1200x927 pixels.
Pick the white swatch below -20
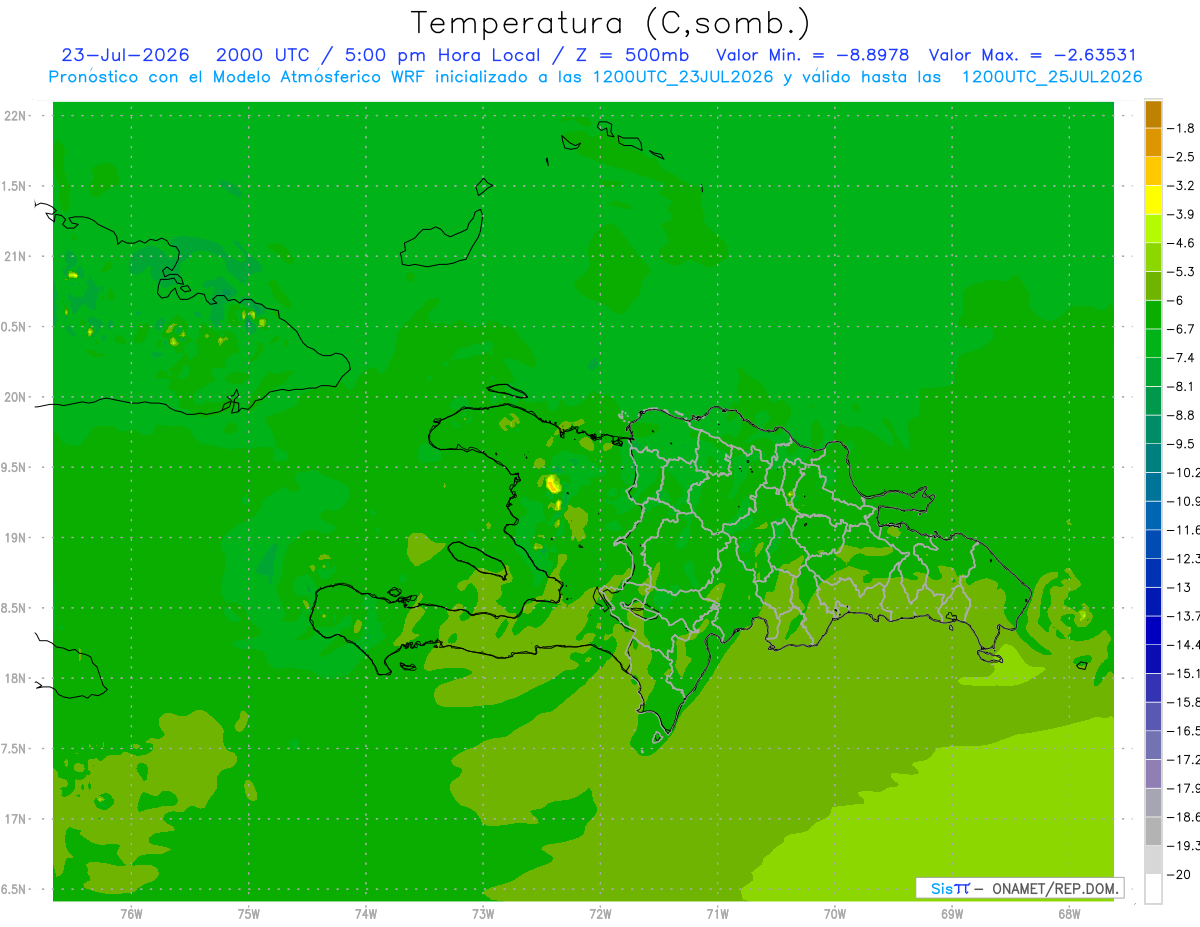tap(1153, 889)
